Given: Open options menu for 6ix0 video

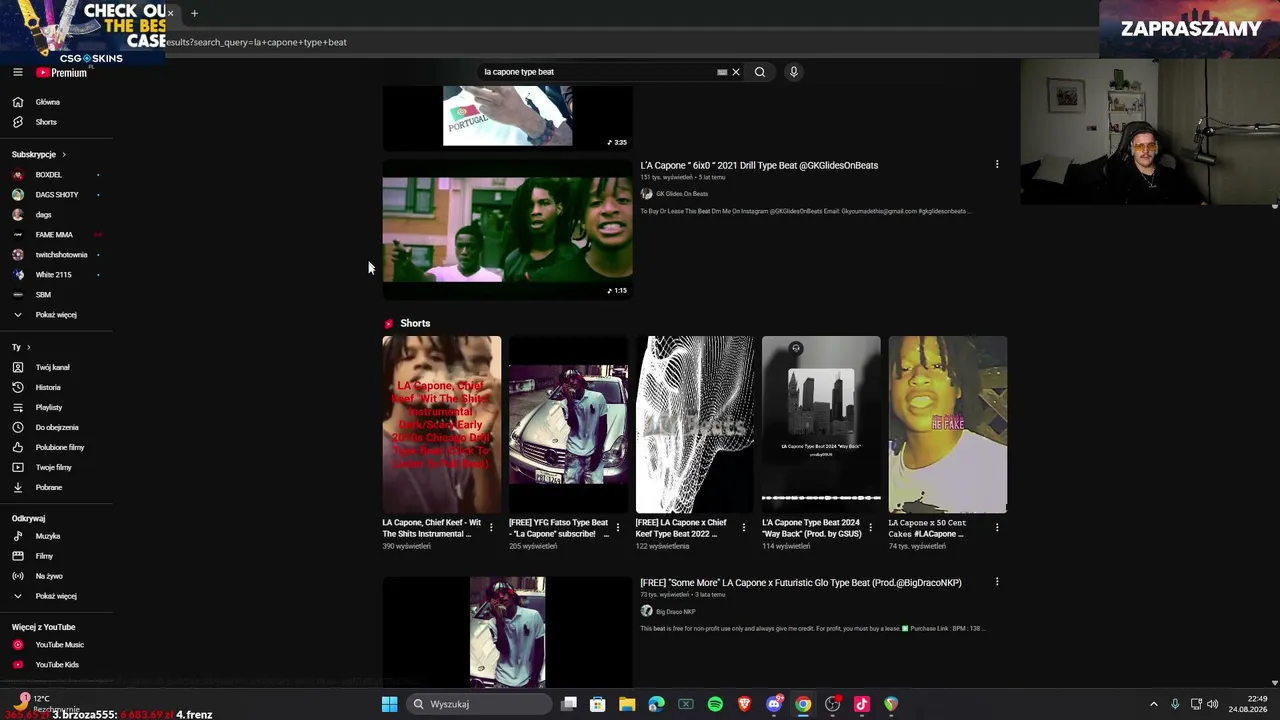Looking at the screenshot, I should (x=997, y=164).
